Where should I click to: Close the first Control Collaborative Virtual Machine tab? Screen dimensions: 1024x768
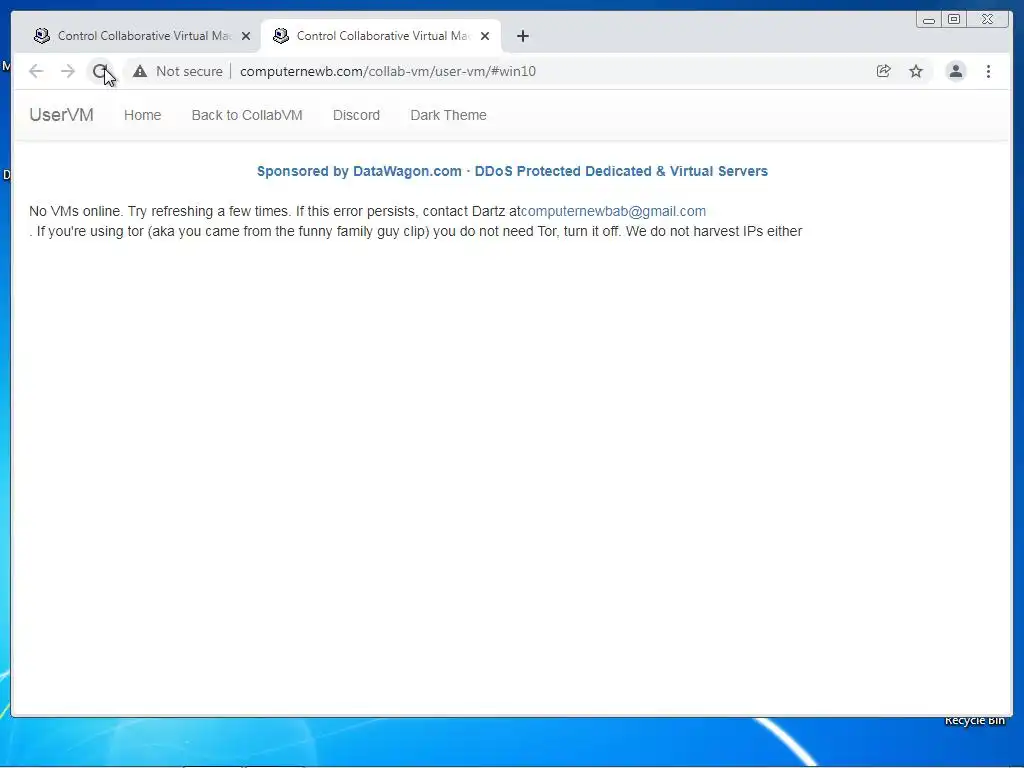tap(246, 36)
